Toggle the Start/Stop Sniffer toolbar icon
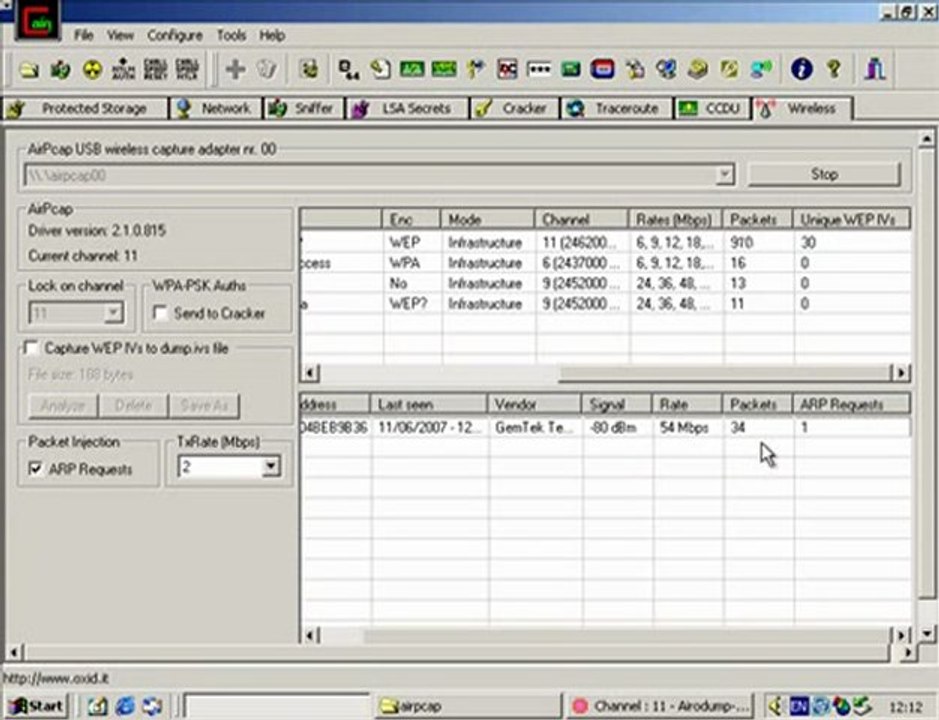Image resolution: width=939 pixels, height=720 pixels. (x=60, y=69)
